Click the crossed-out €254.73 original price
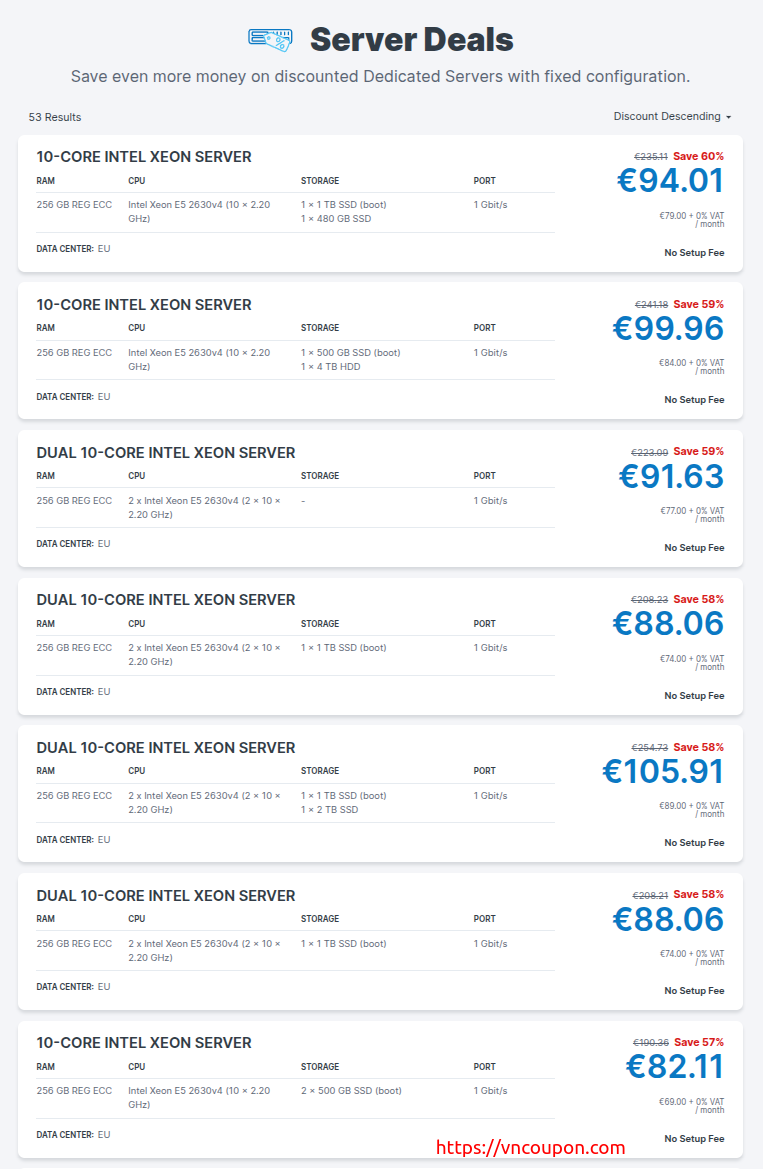The width and height of the screenshot is (763, 1169). coord(650,748)
